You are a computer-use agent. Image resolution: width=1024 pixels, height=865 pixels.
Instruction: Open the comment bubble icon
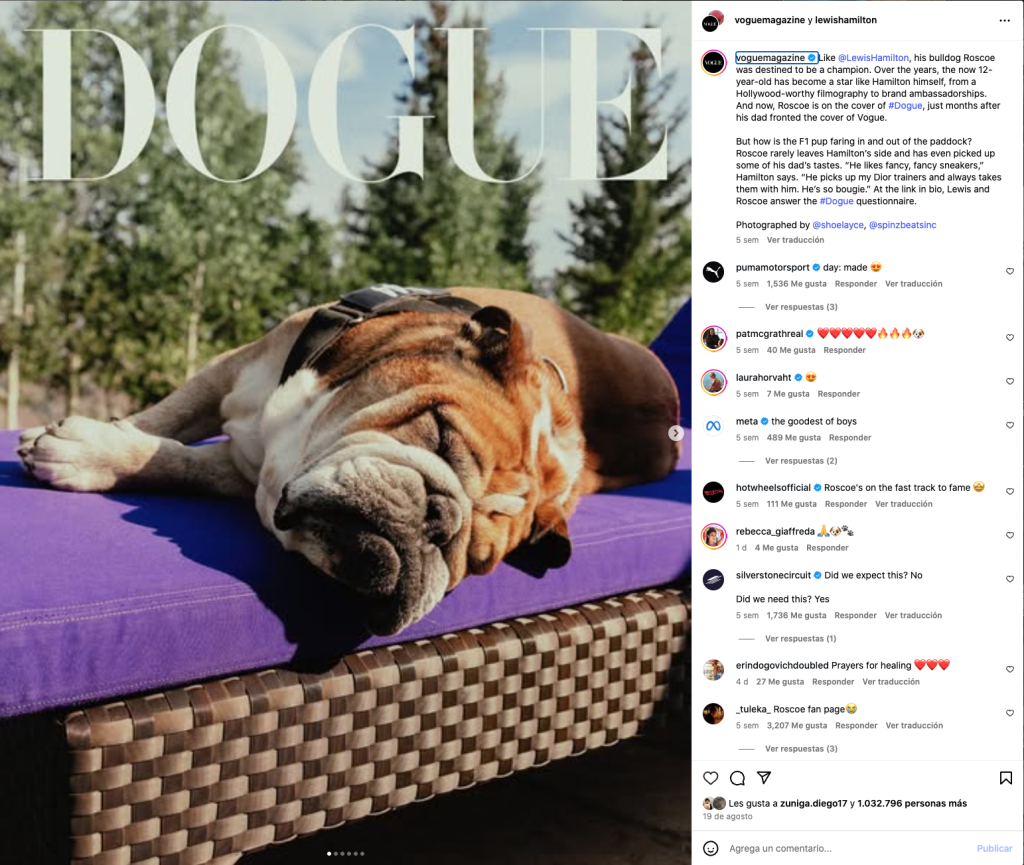tap(737, 778)
